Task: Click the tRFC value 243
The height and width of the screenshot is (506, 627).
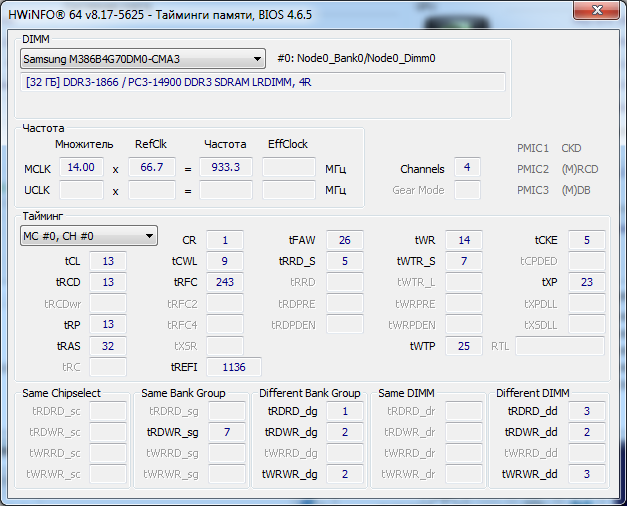Action: point(225,282)
